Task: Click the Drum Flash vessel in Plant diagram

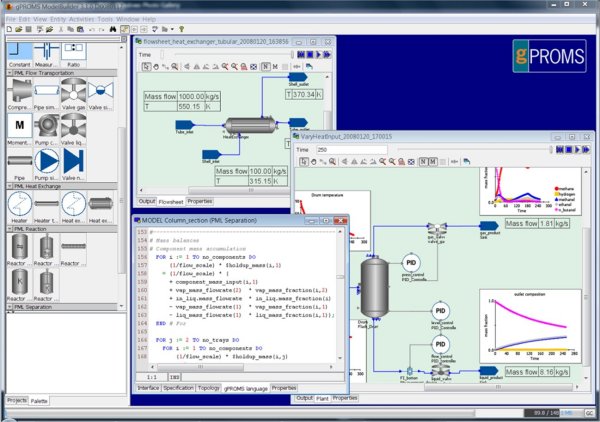Action: coord(375,288)
